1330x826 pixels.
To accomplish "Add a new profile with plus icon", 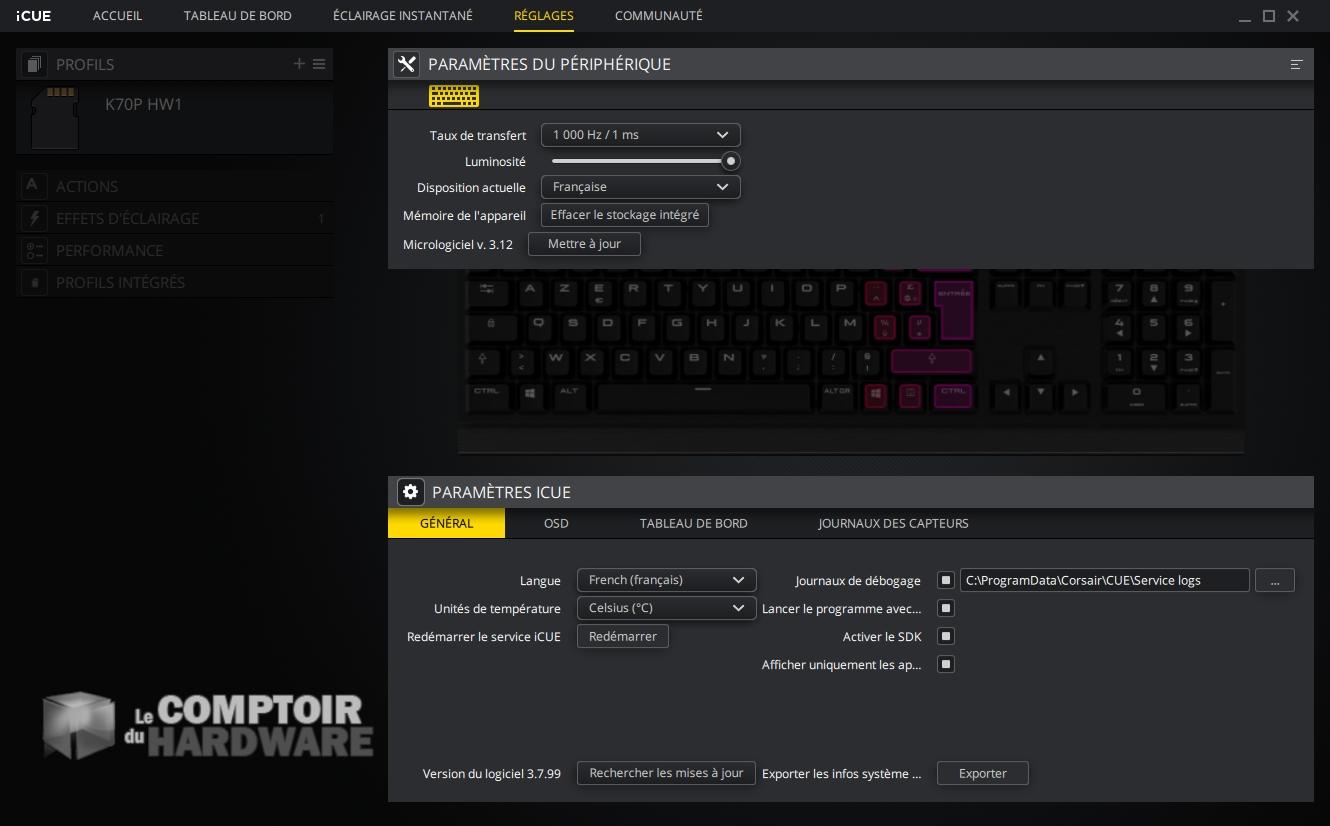I will point(299,64).
